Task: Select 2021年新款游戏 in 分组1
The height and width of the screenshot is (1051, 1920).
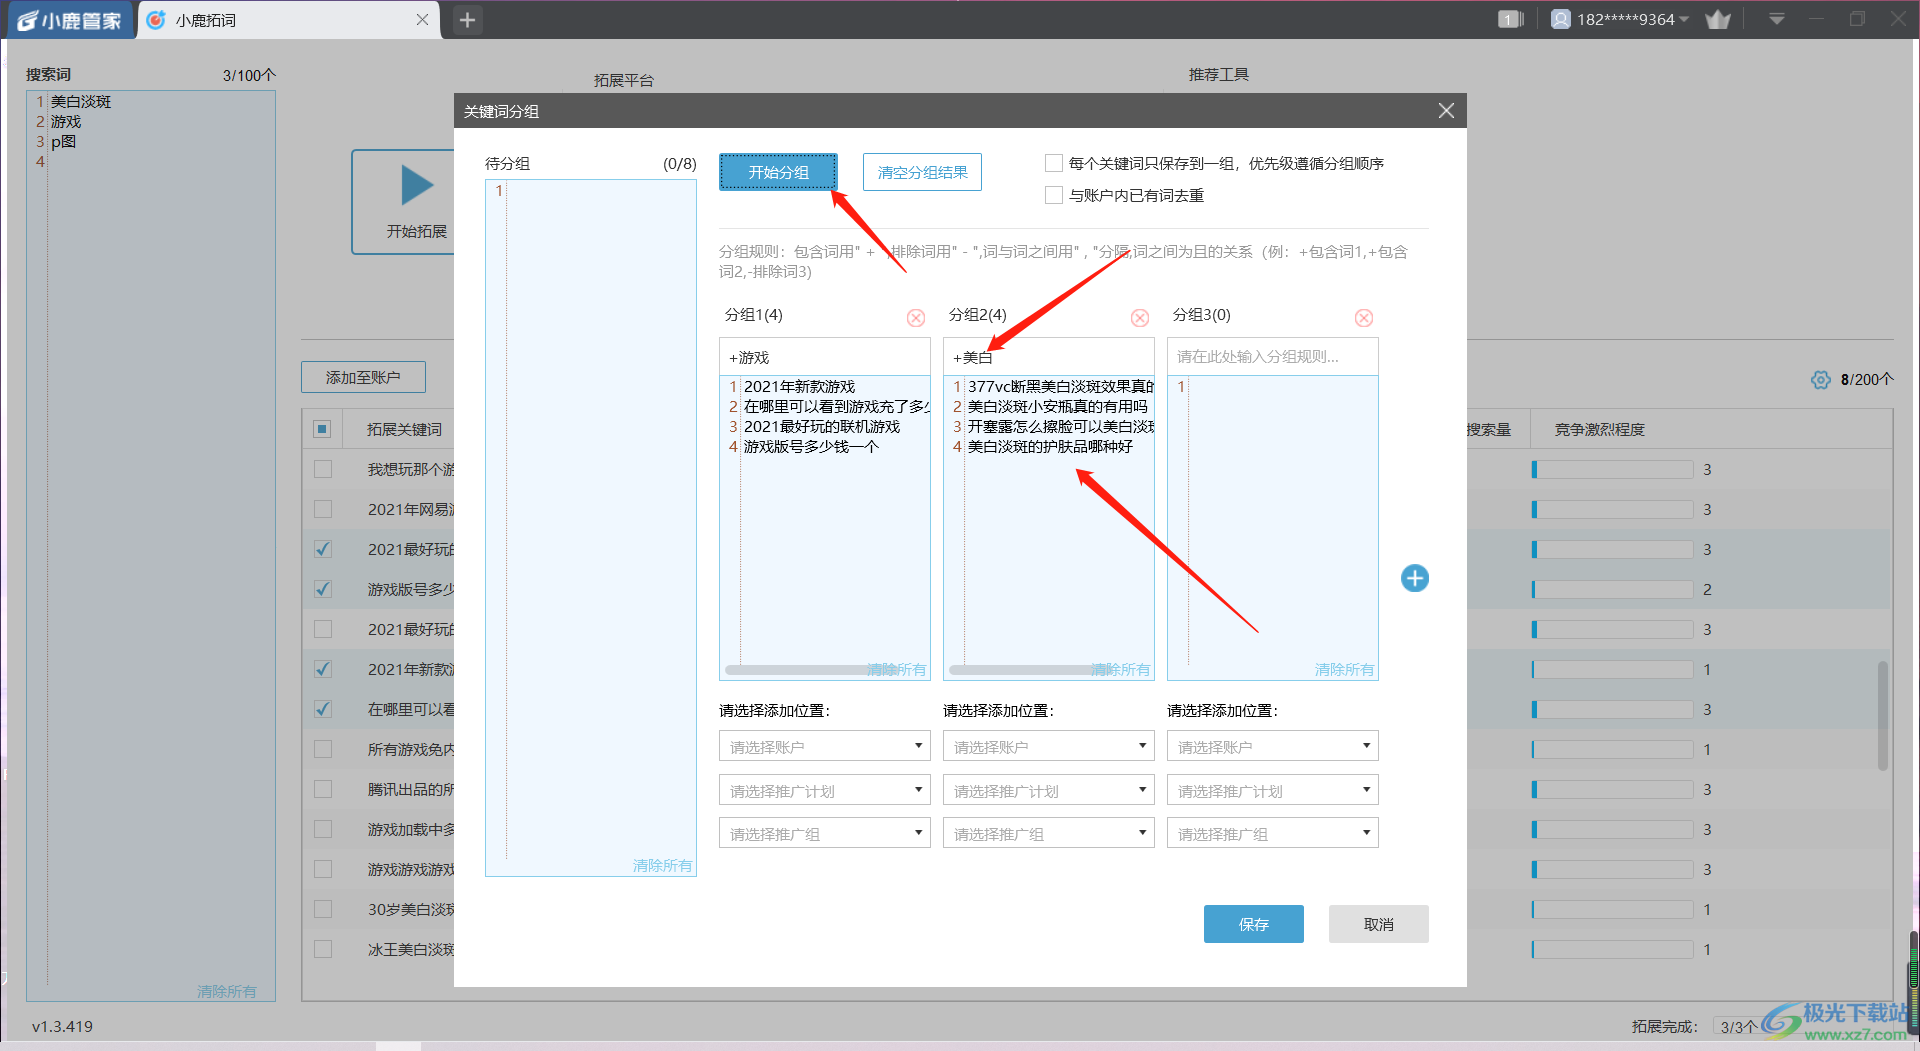Action: tap(799, 386)
